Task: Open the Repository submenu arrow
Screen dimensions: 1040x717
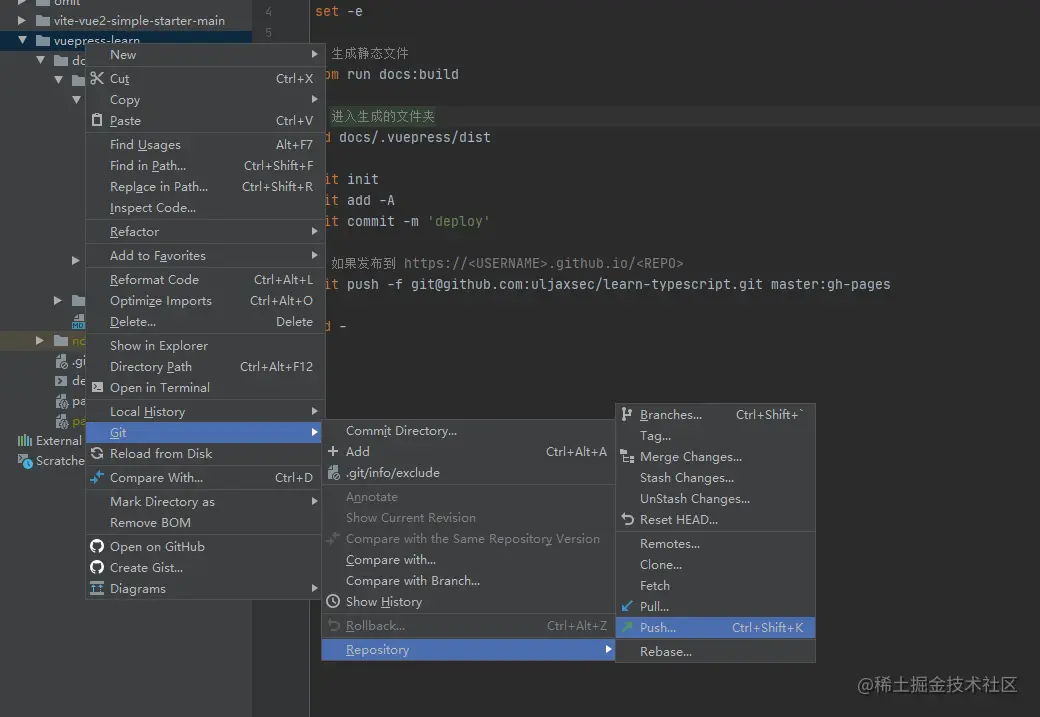Action: click(x=608, y=649)
